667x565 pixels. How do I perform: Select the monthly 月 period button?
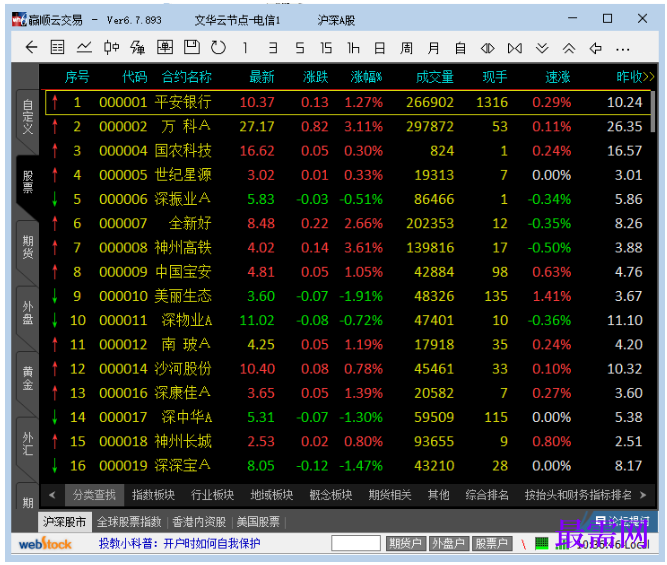tap(433, 48)
